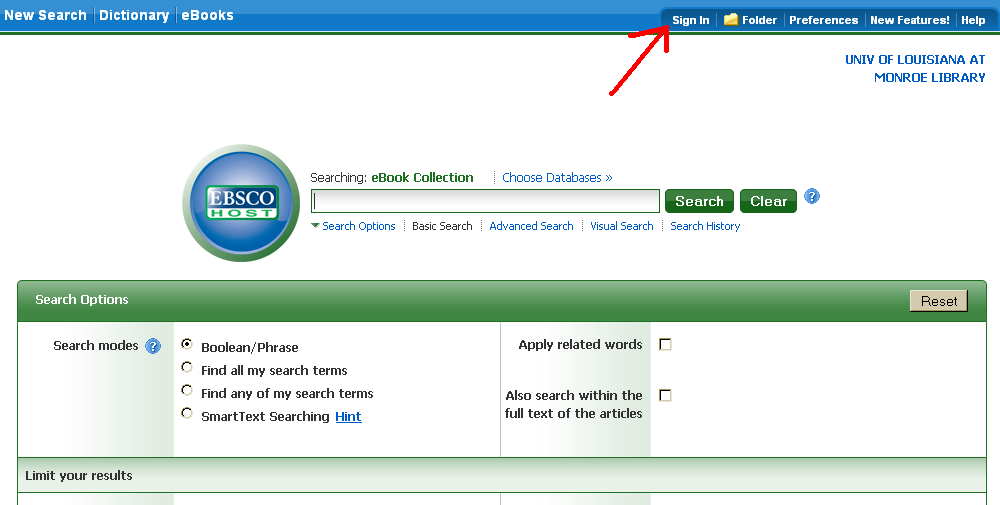Collapse Search Options arrow link

point(353,226)
